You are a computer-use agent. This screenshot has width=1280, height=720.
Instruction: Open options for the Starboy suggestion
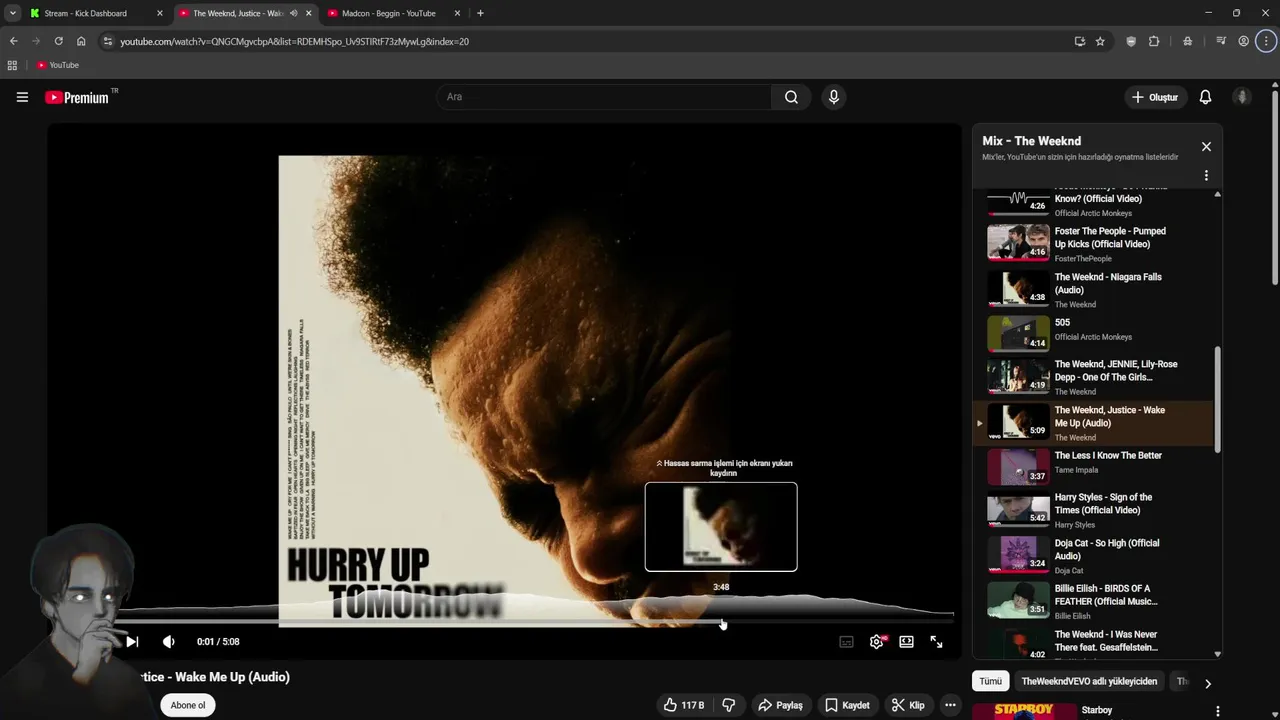click(x=1217, y=711)
